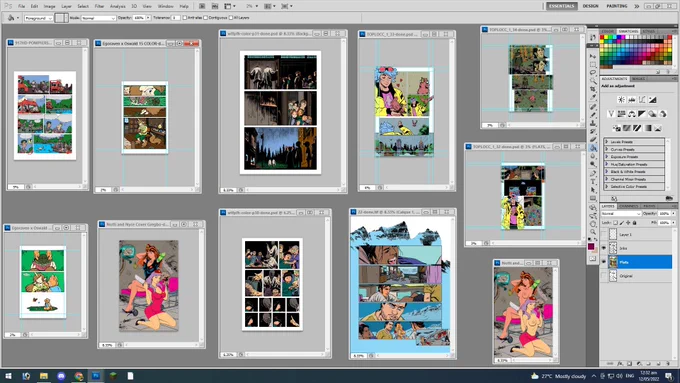Switch to the Painting workspace
This screenshot has height=383, width=680.
[x=617, y=6]
